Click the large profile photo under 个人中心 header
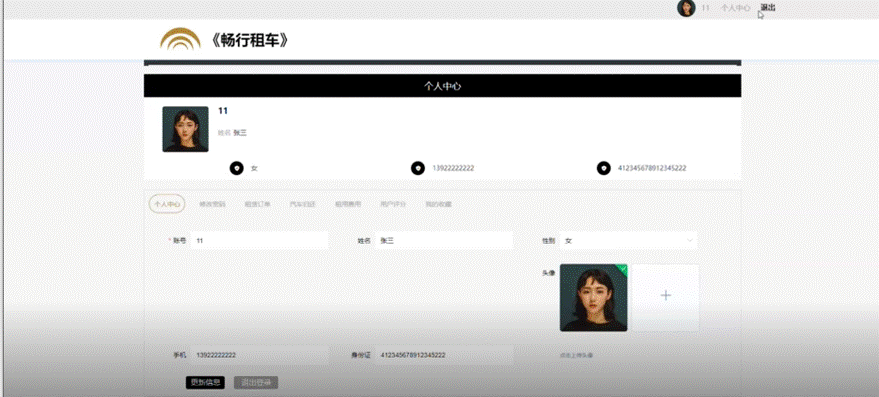 [186, 129]
